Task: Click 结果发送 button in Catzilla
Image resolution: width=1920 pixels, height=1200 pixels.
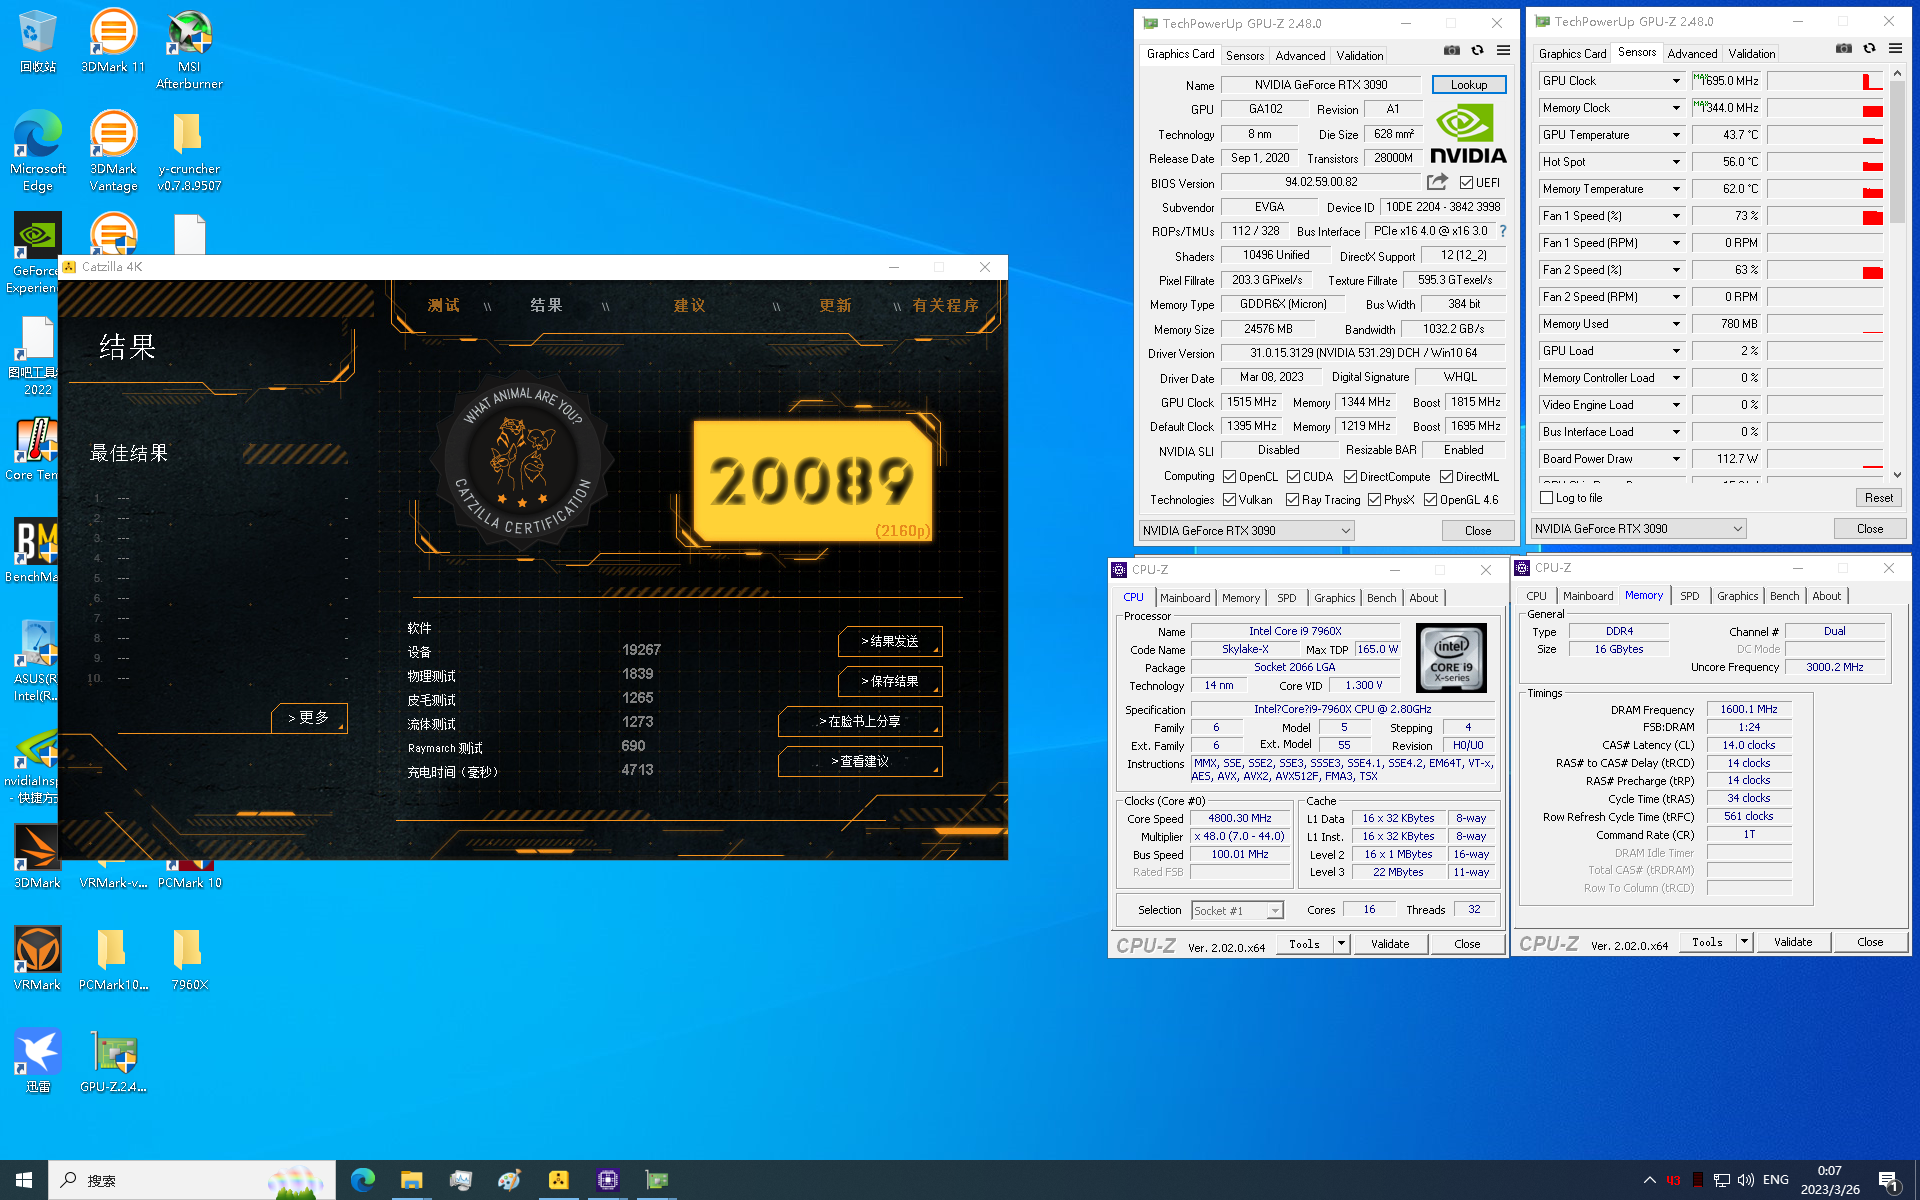Action: click(x=890, y=641)
